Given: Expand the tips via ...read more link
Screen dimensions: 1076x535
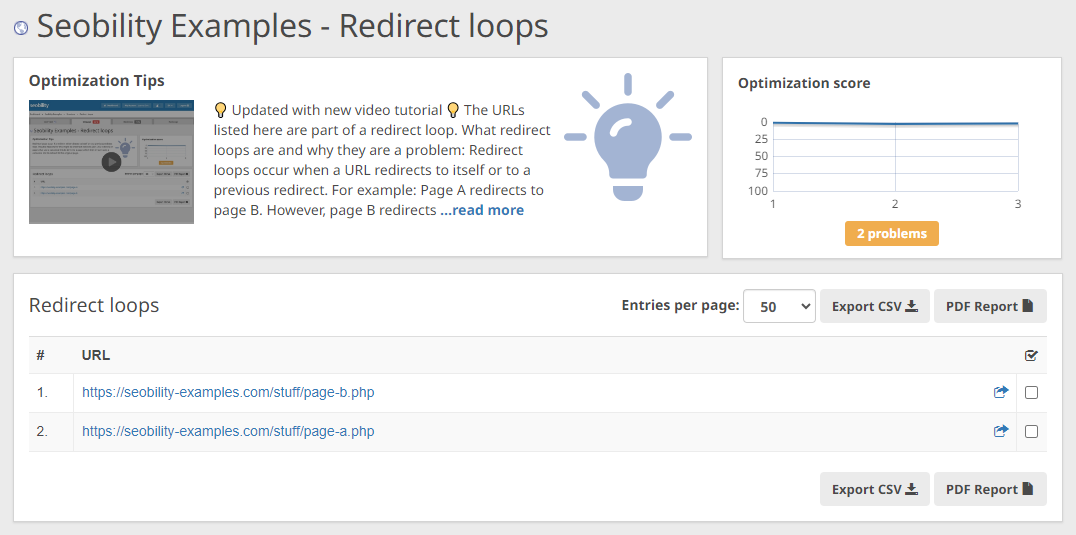Looking at the screenshot, I should pos(482,210).
